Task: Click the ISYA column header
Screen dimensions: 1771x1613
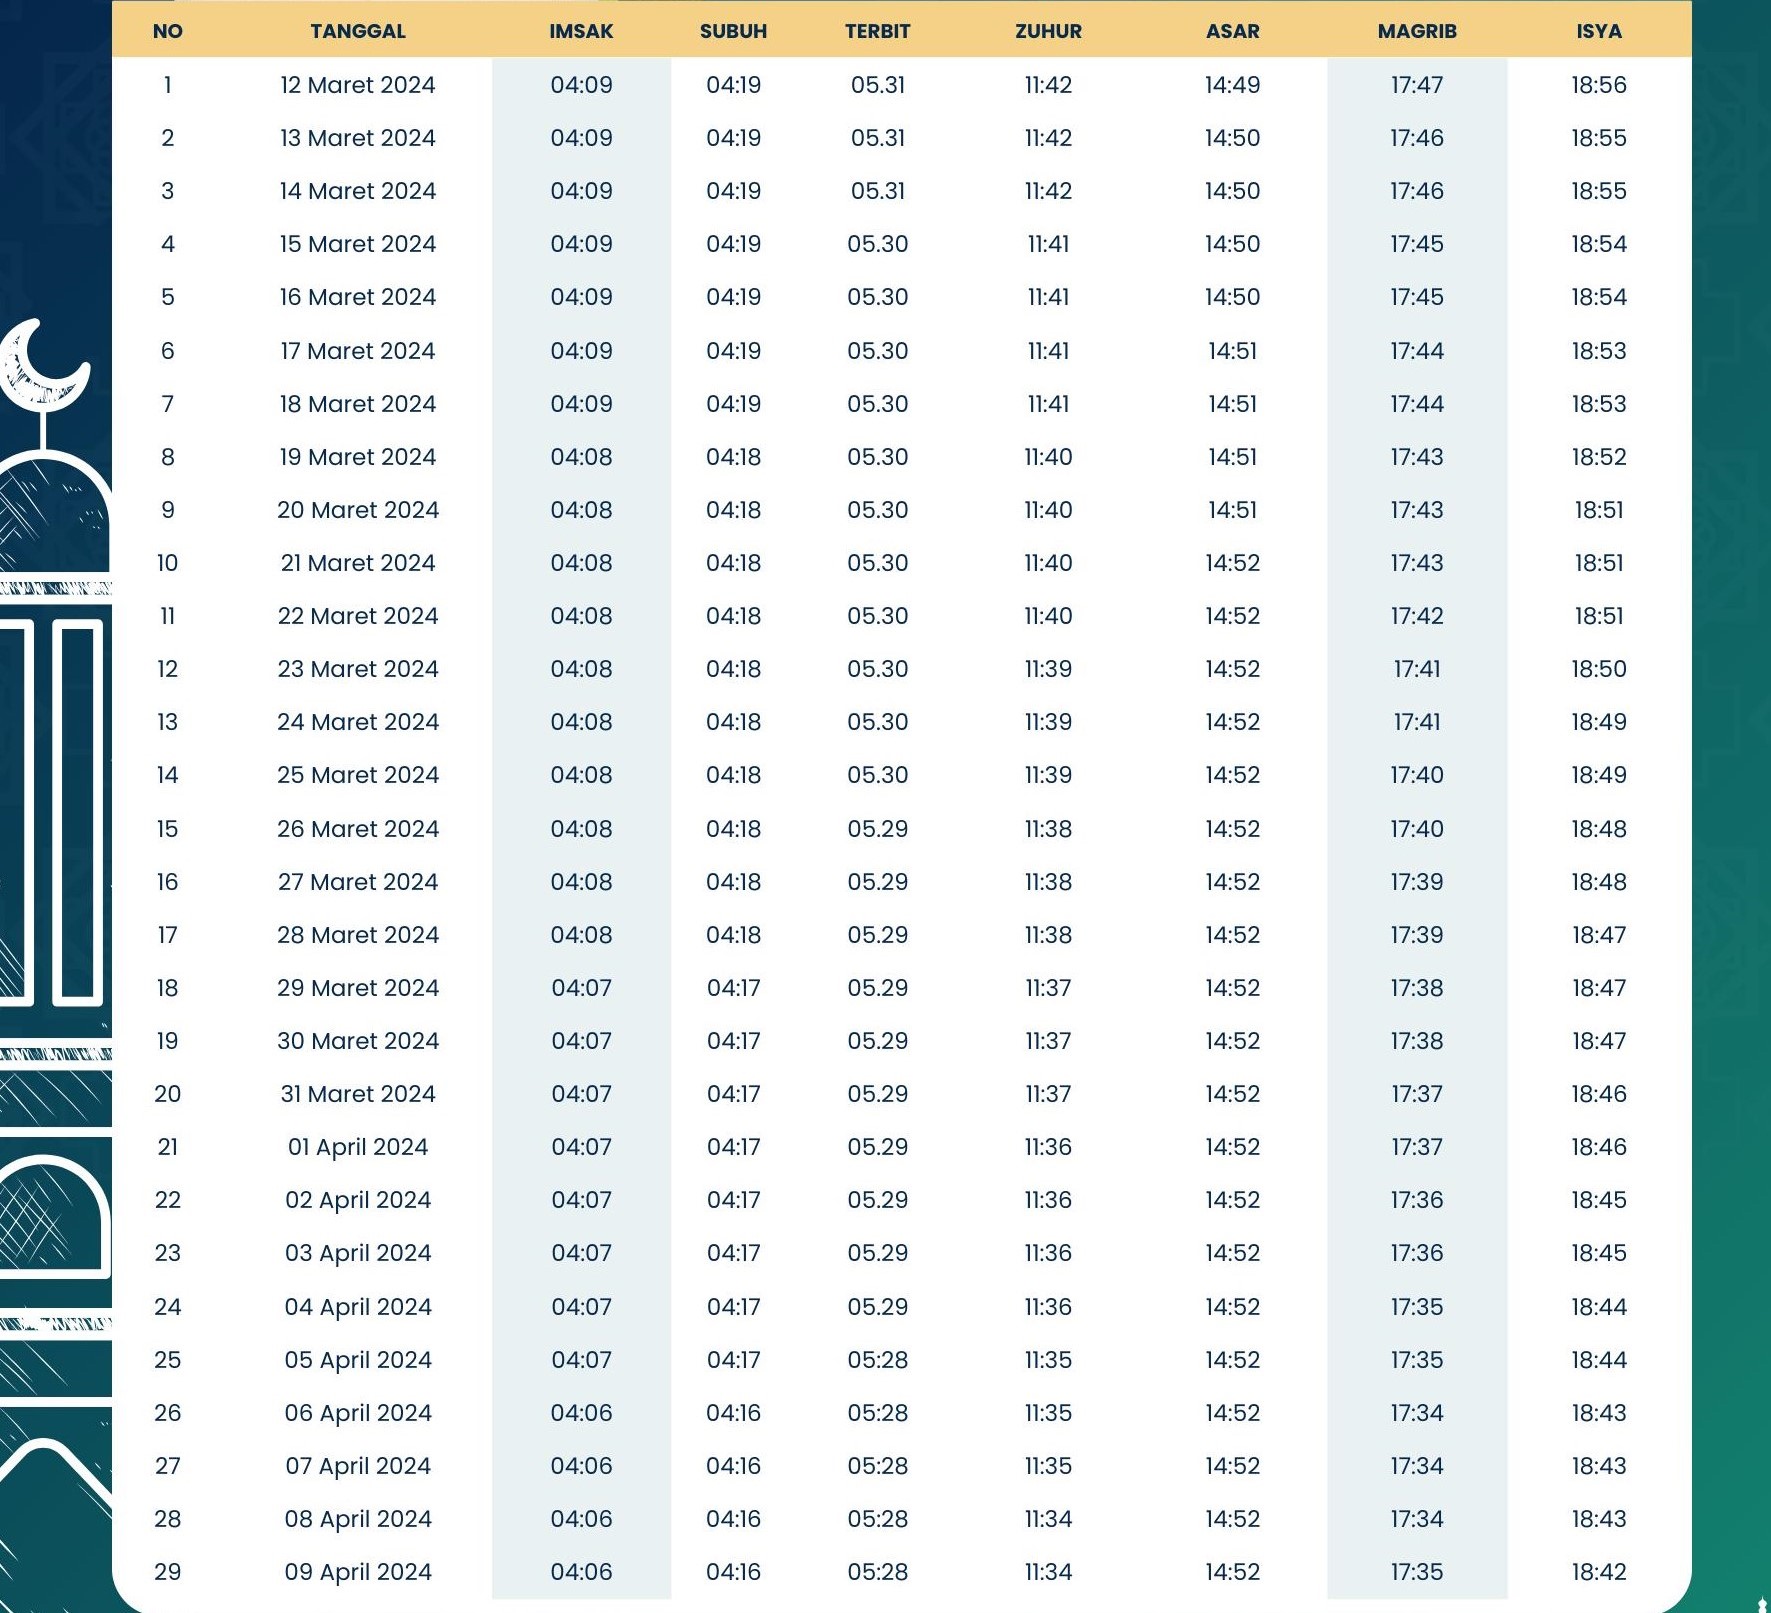Action: pyautogui.click(x=1598, y=31)
